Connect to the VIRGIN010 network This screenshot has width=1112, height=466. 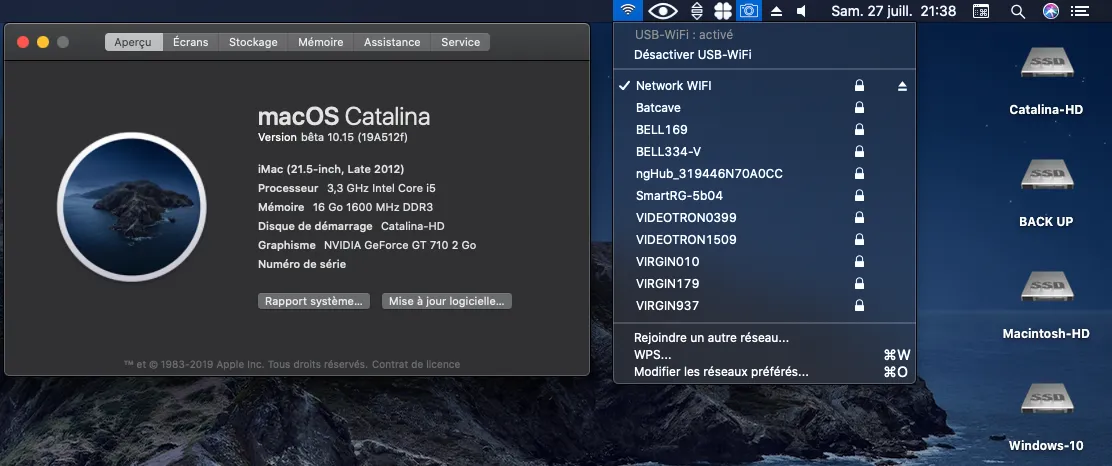coord(764,262)
